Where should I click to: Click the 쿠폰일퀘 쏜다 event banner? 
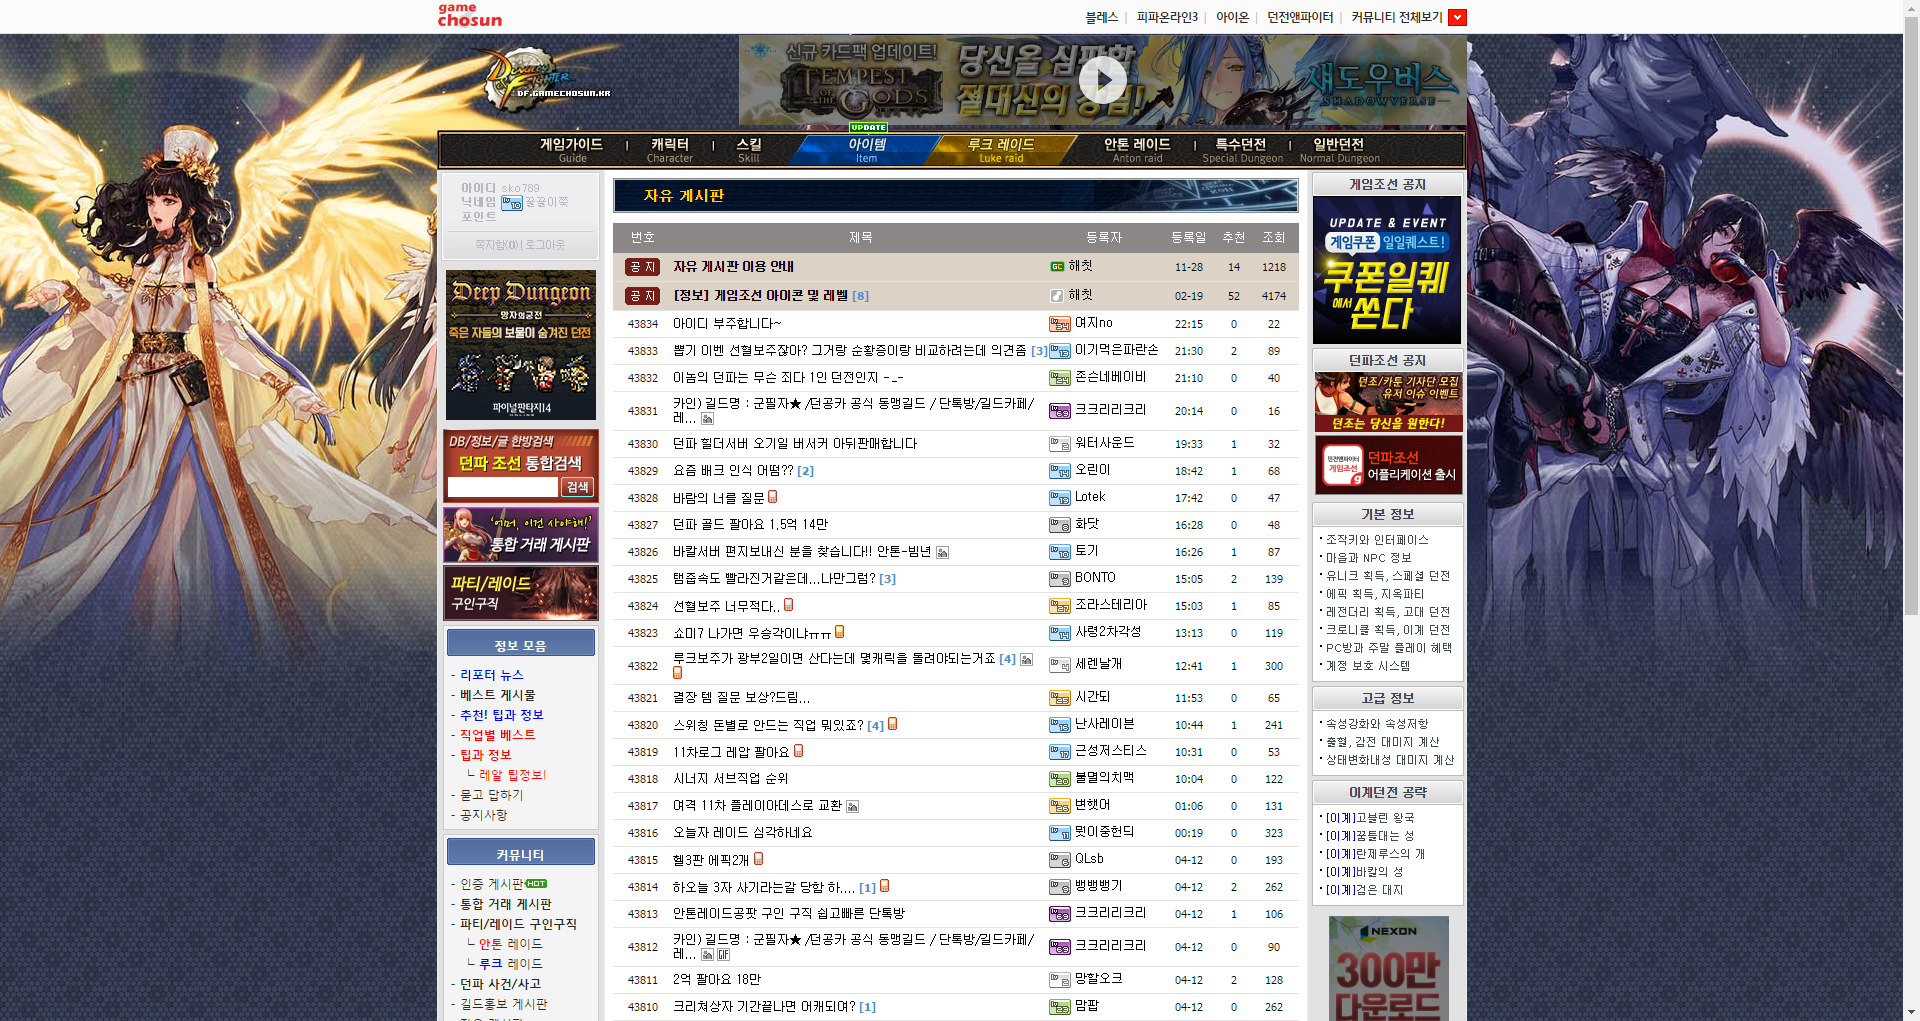[x=1386, y=270]
